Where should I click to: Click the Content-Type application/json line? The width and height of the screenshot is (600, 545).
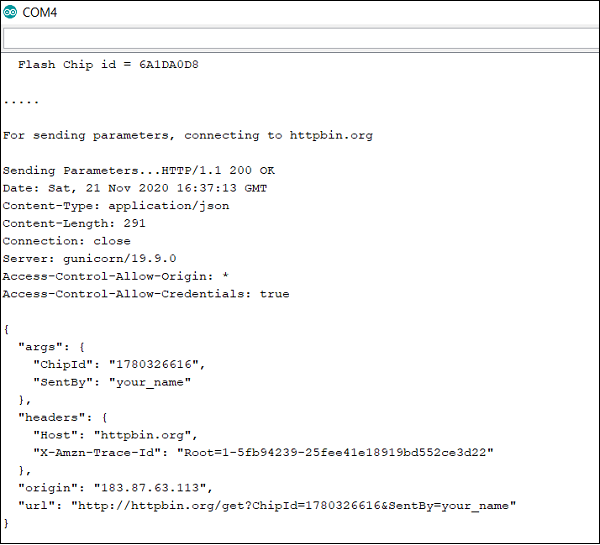[x=116, y=206]
